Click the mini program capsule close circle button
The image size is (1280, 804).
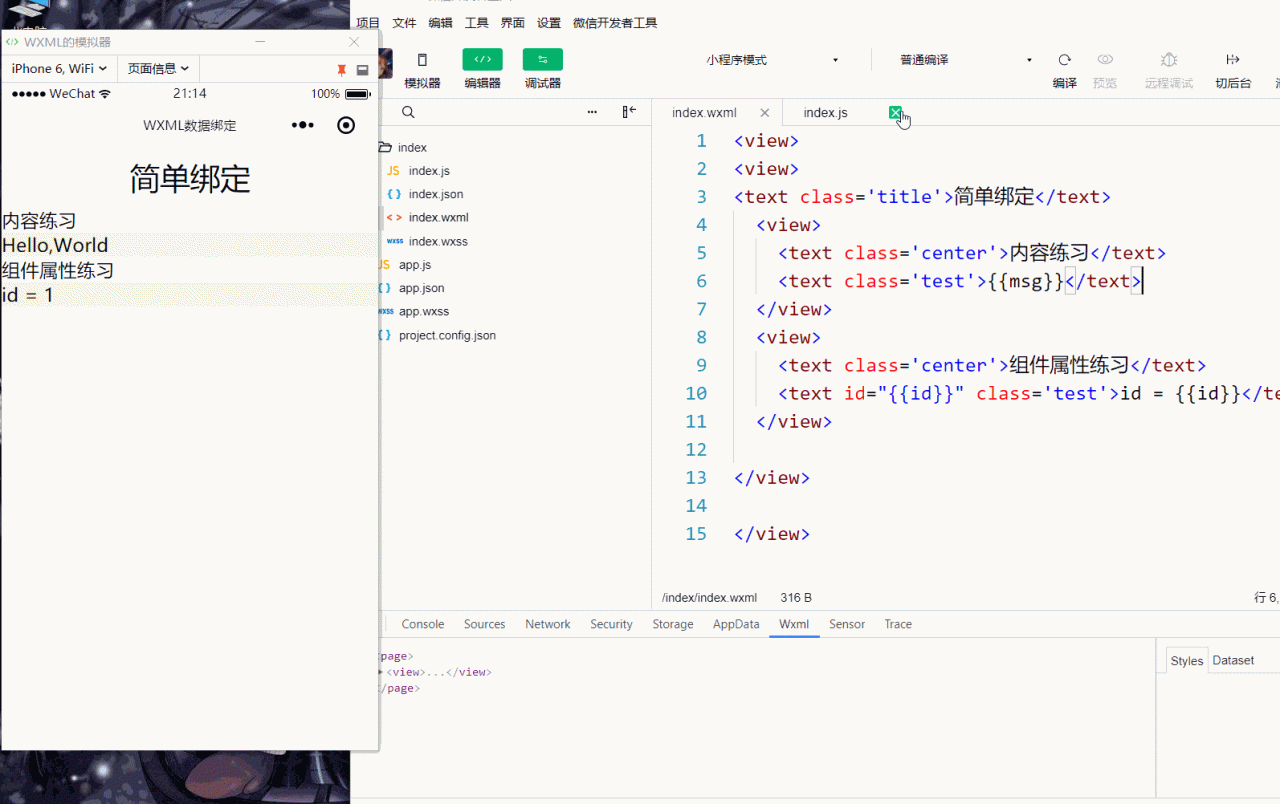346,125
